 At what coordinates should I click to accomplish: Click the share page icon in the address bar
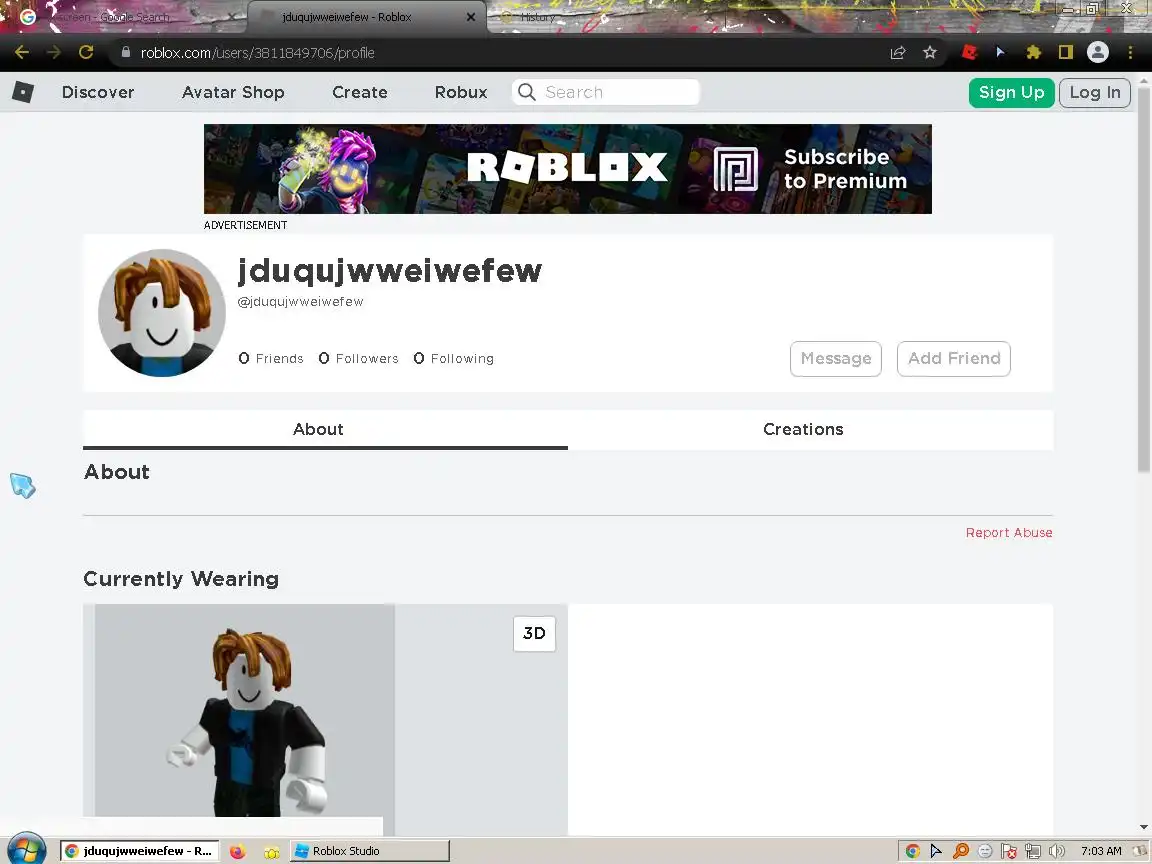(898, 52)
